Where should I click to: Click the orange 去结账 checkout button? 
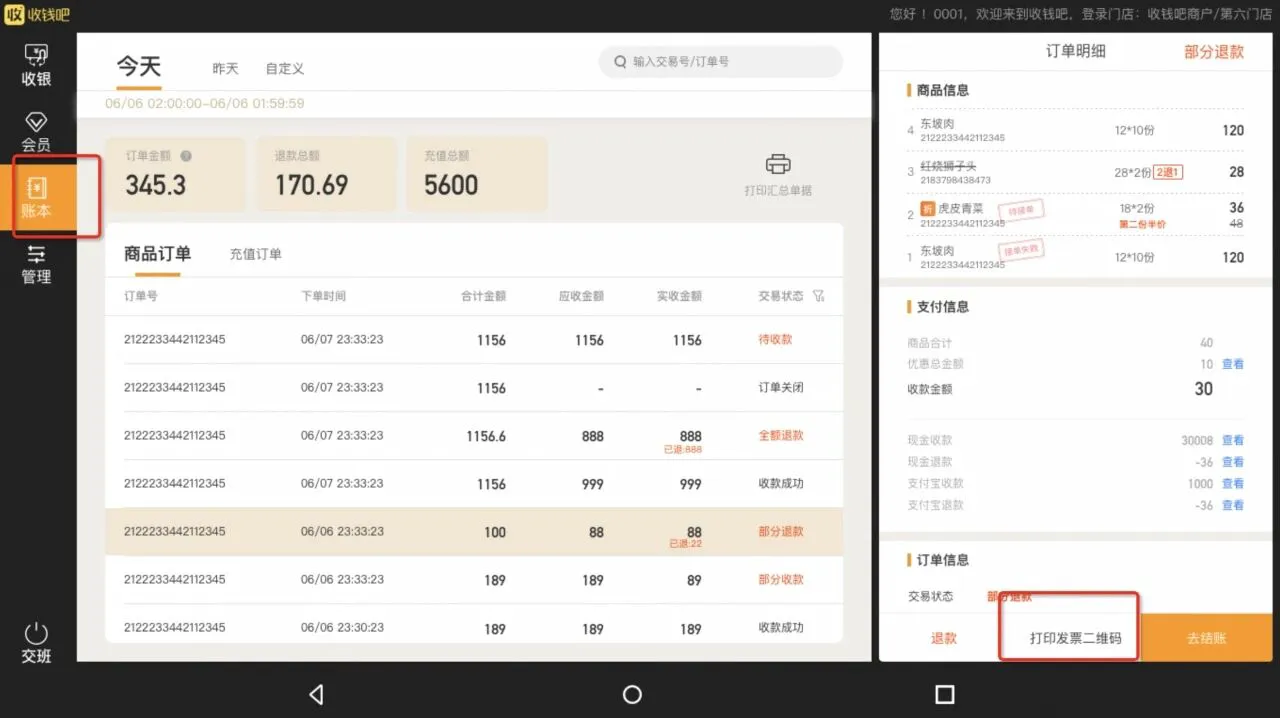(x=1206, y=638)
